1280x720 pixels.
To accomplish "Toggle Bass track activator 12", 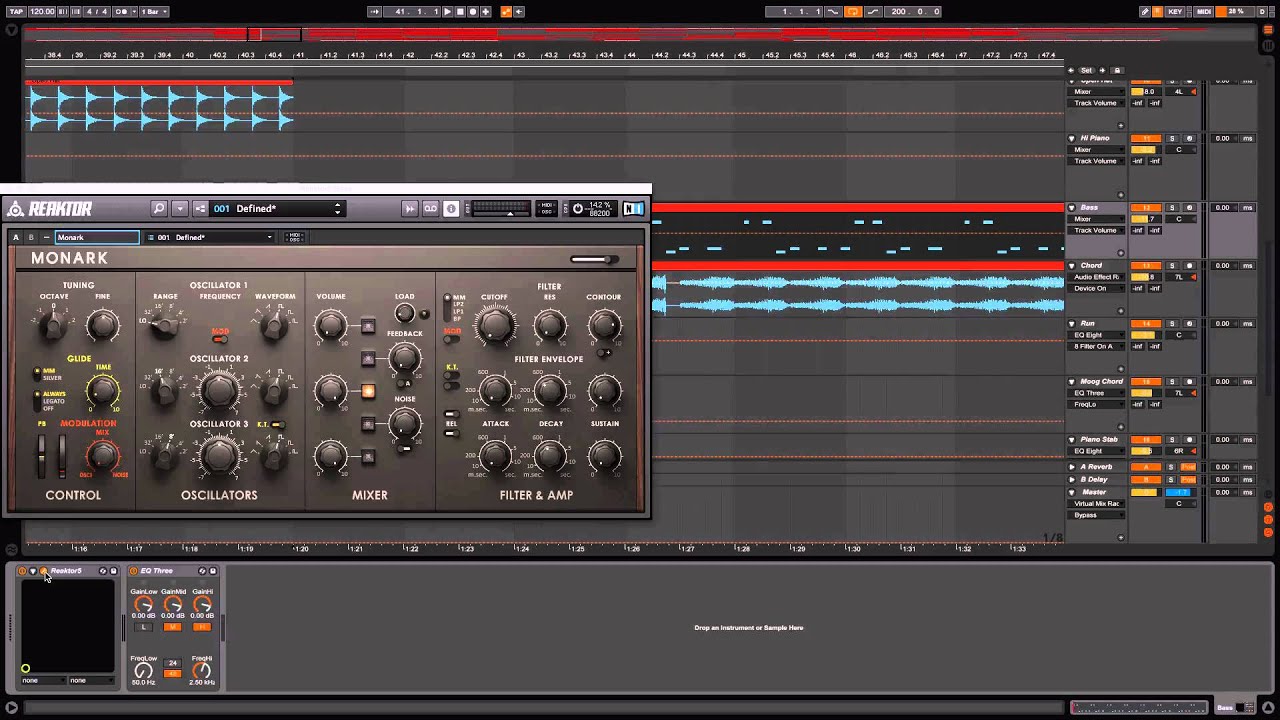I will [x=1146, y=208].
